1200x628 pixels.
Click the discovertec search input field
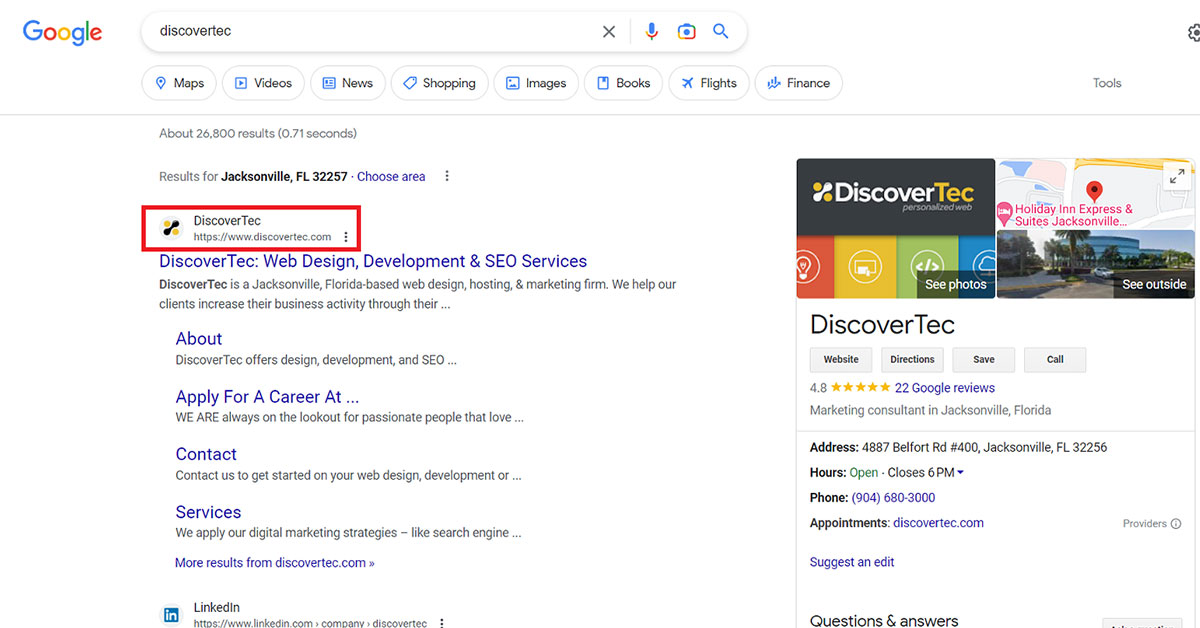click(375, 31)
